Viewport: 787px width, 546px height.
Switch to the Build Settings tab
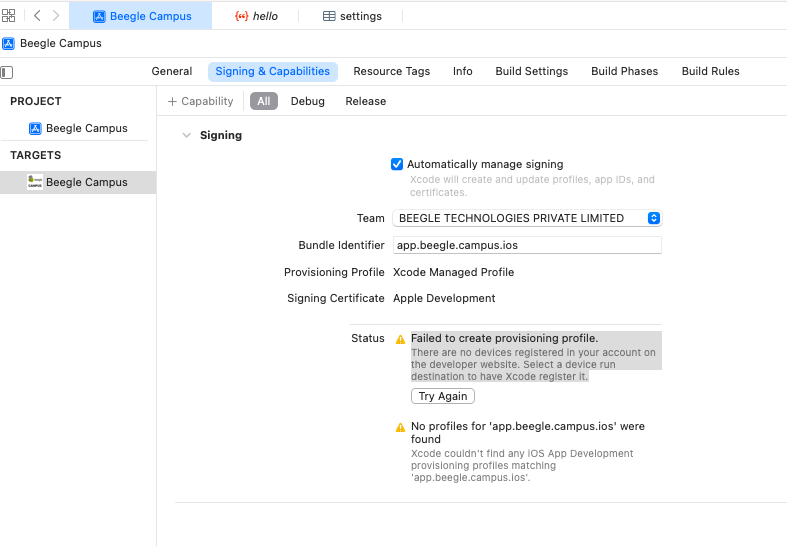[x=531, y=71]
